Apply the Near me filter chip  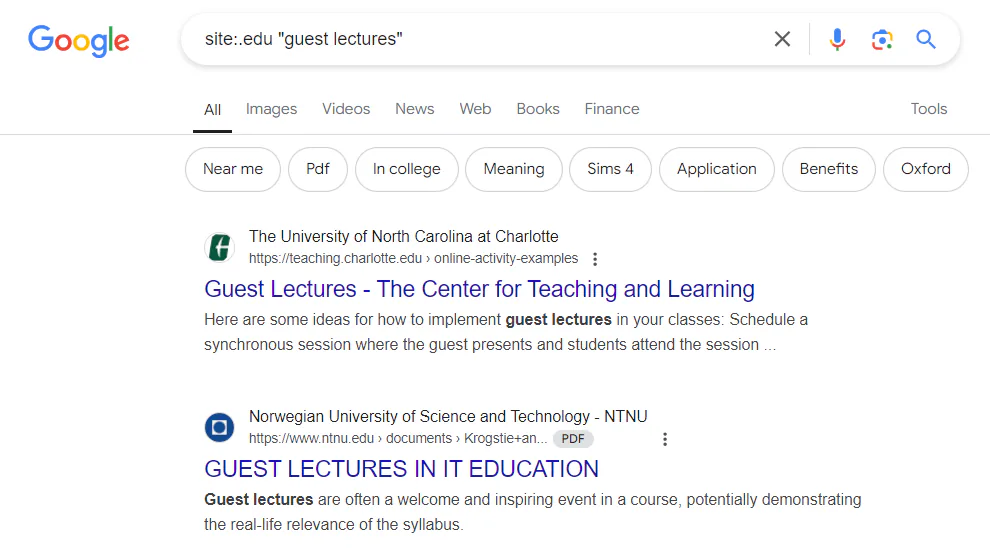click(233, 169)
